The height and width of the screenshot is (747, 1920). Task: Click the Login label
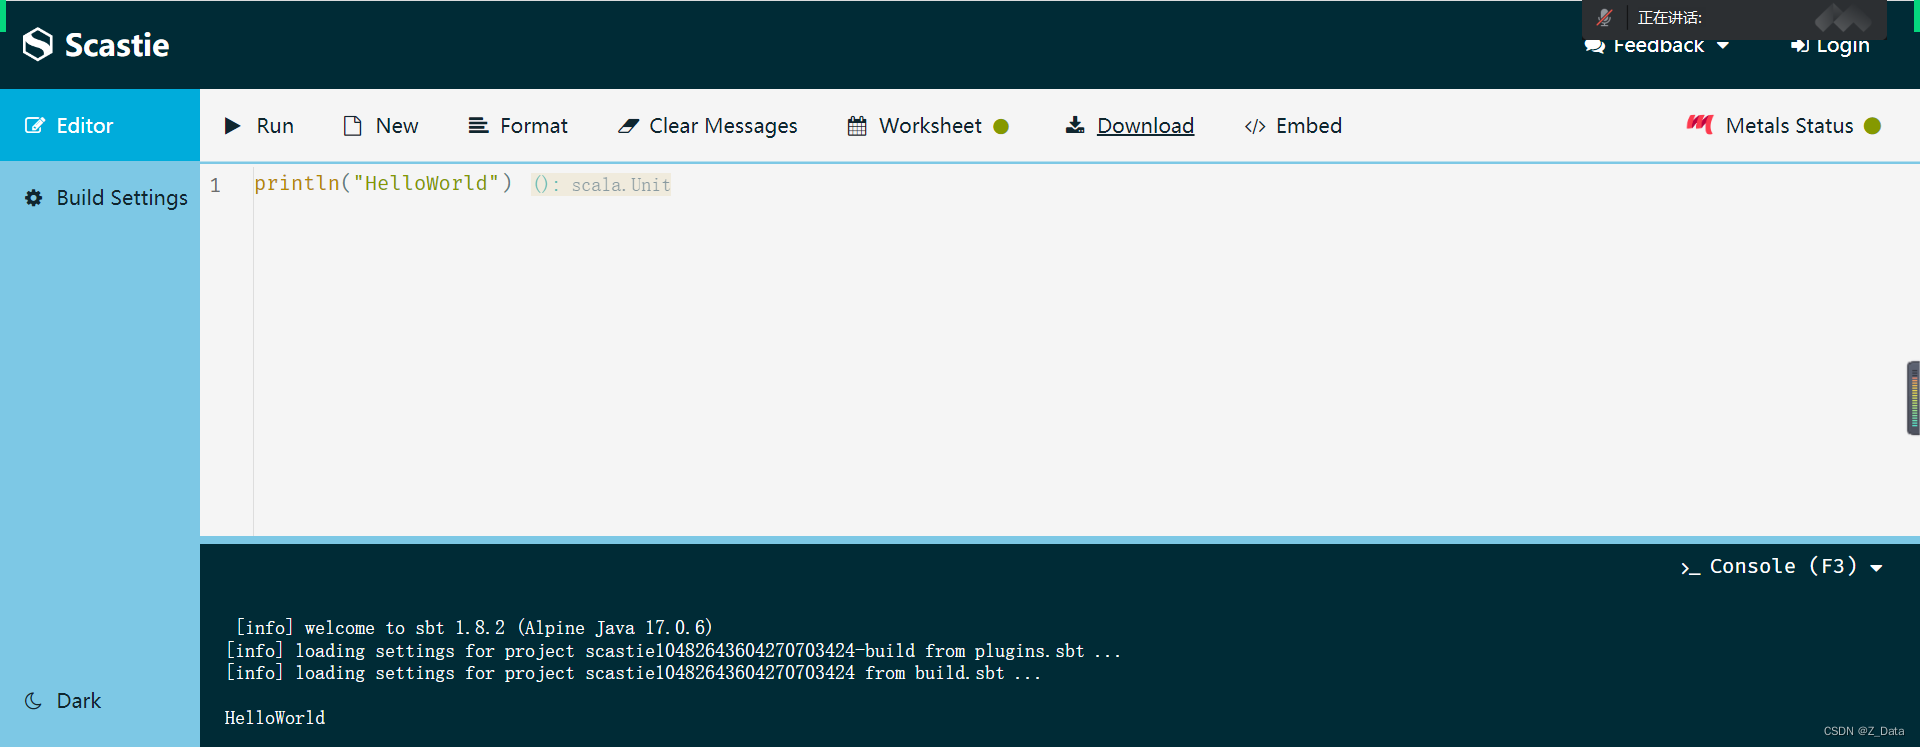(1843, 46)
